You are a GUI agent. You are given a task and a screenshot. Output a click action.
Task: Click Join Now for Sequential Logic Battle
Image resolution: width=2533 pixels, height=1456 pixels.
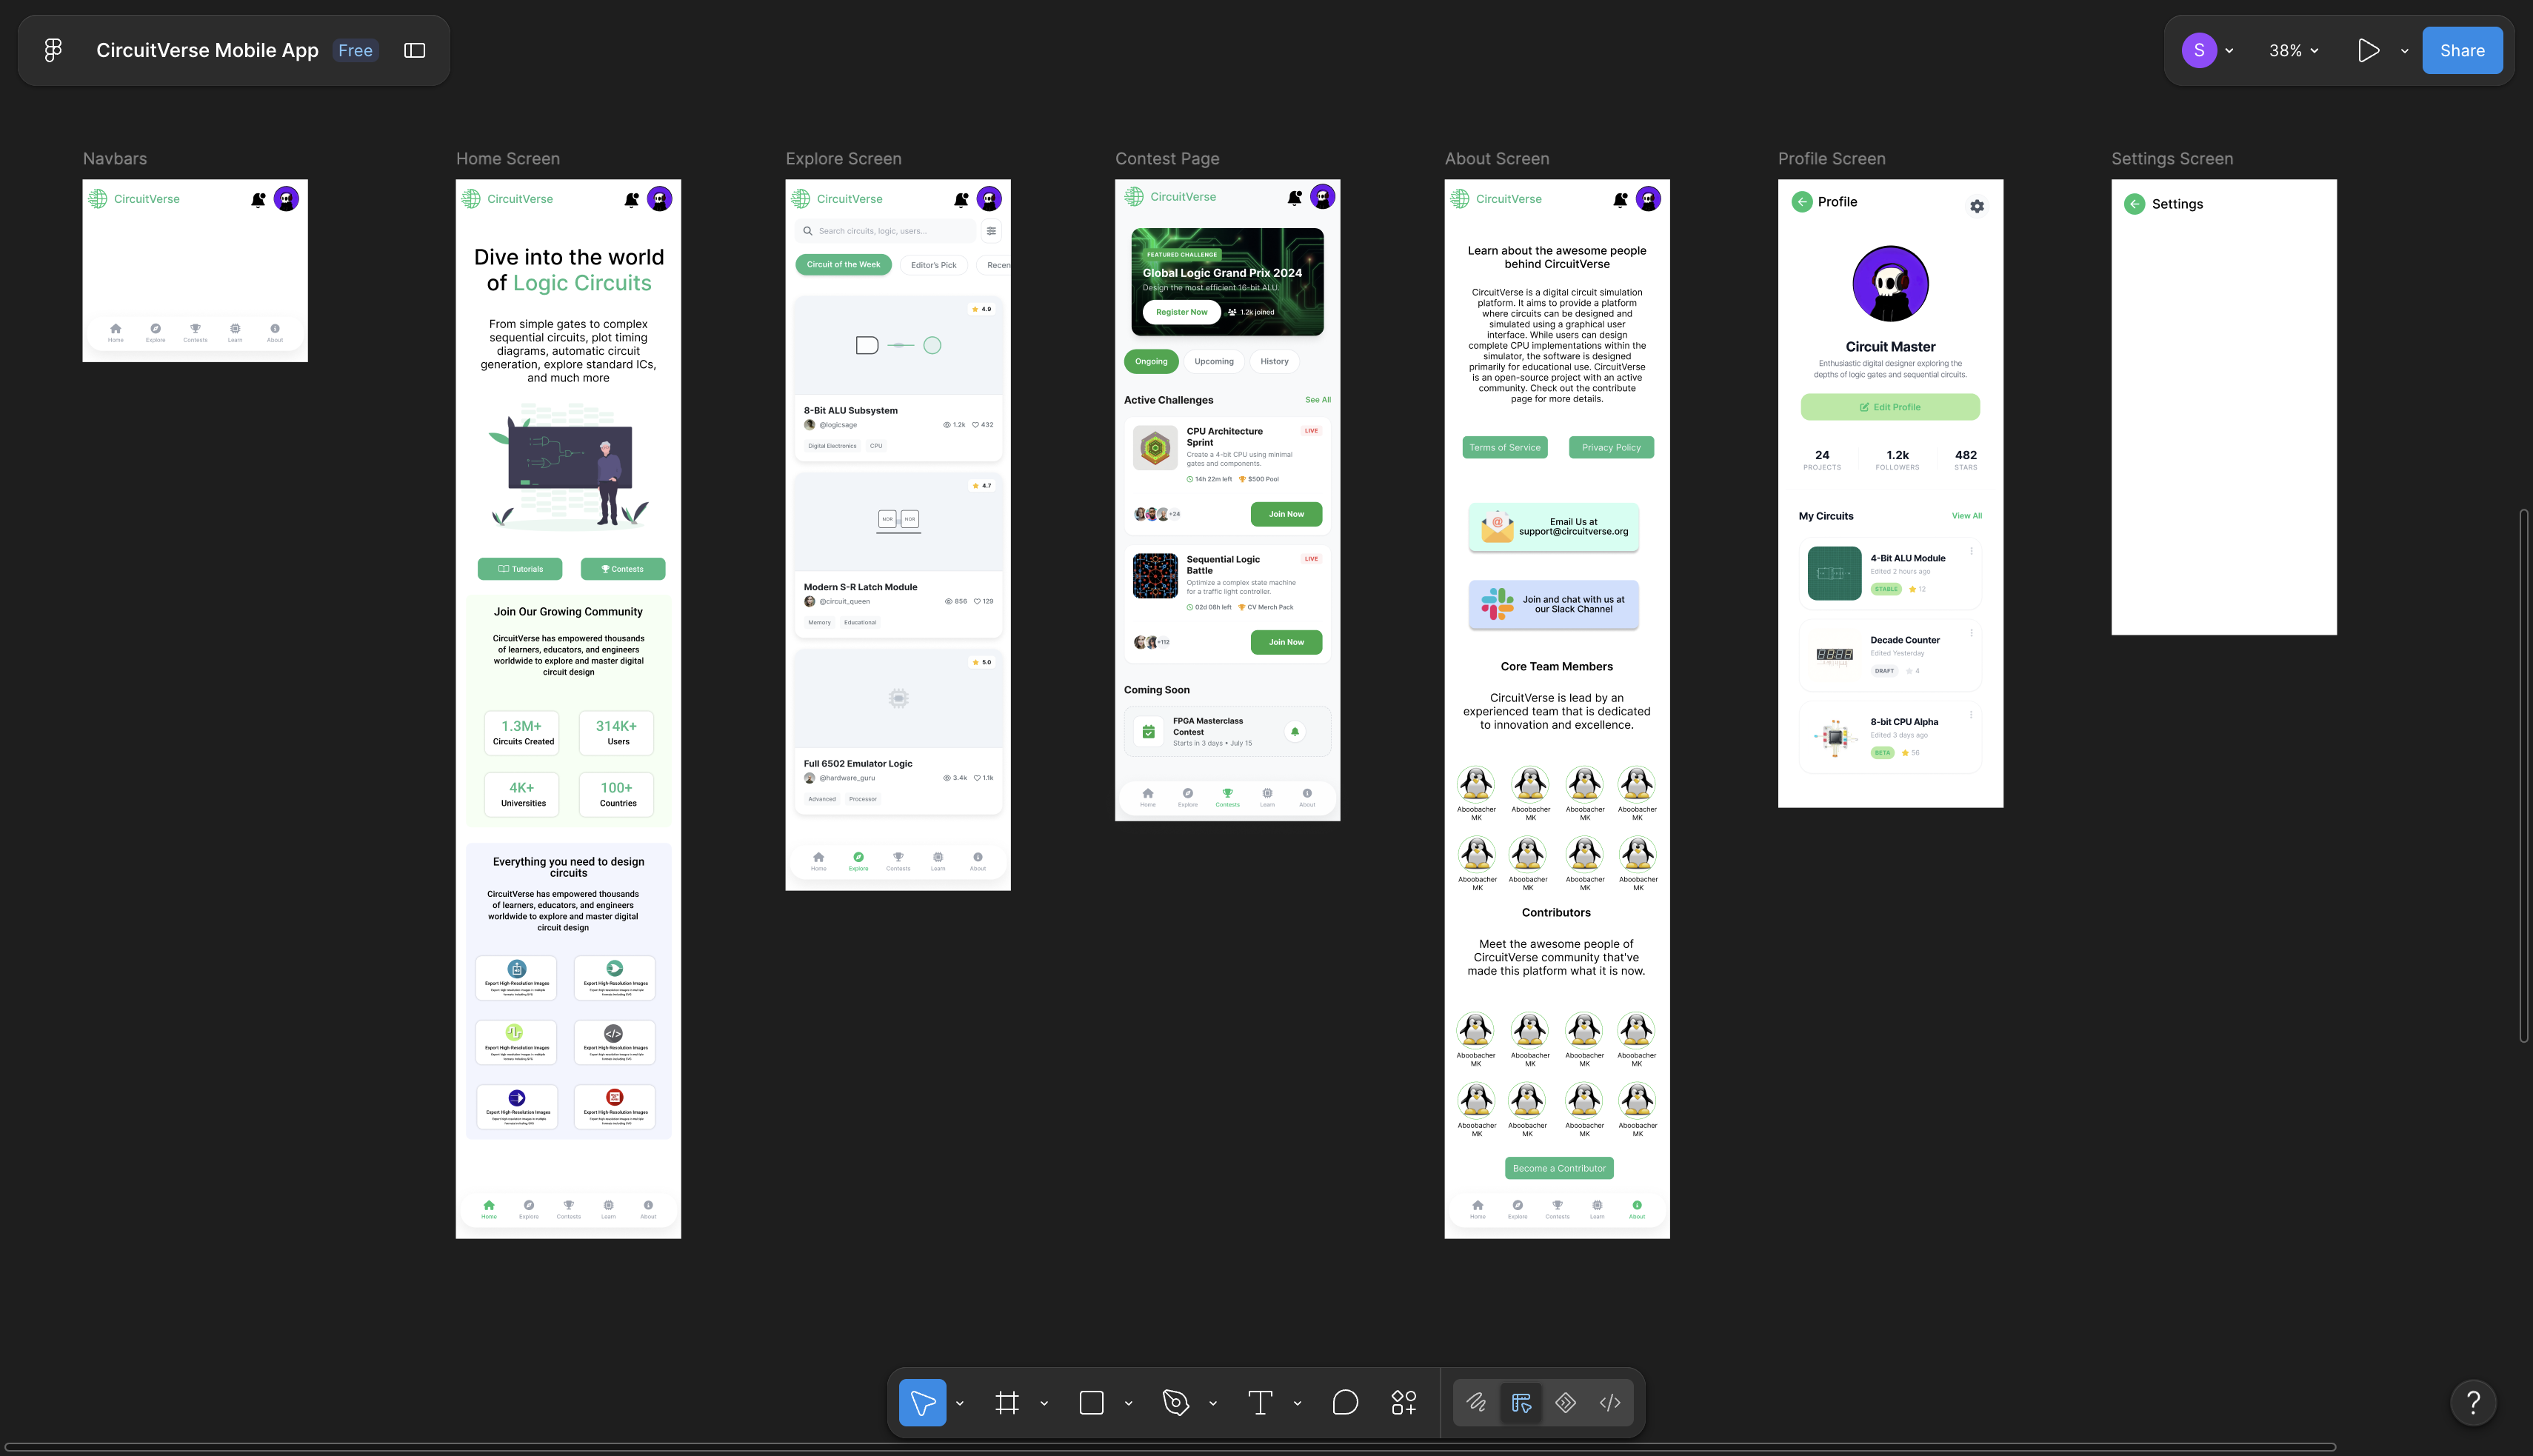[x=1286, y=642]
